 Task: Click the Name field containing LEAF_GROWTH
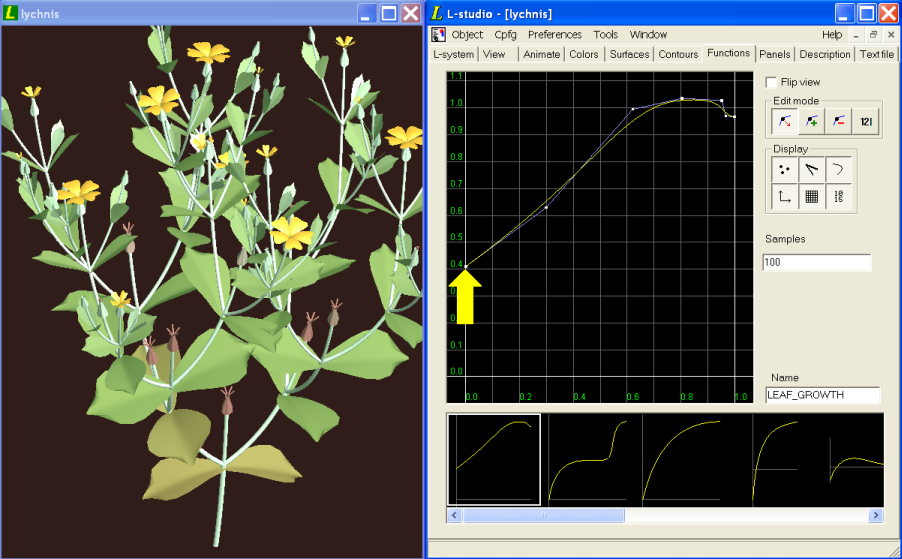coord(823,395)
